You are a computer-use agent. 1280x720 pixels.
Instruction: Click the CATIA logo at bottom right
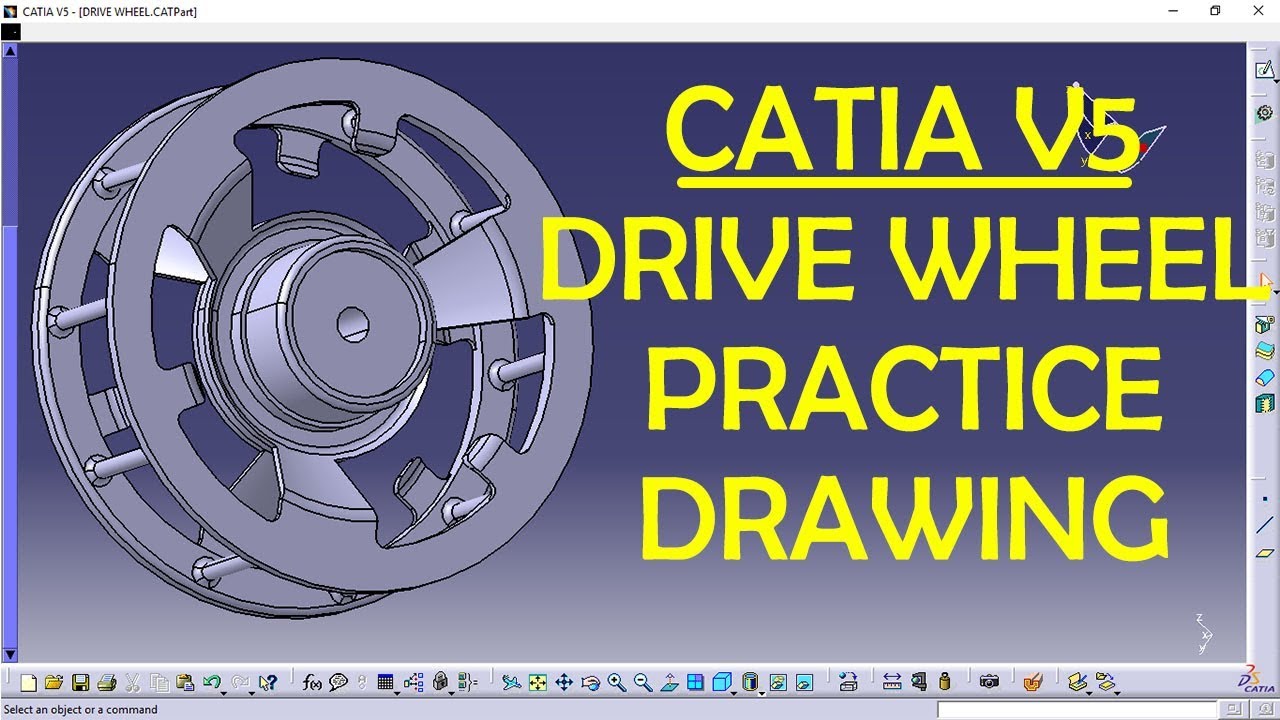[x=1256, y=679]
